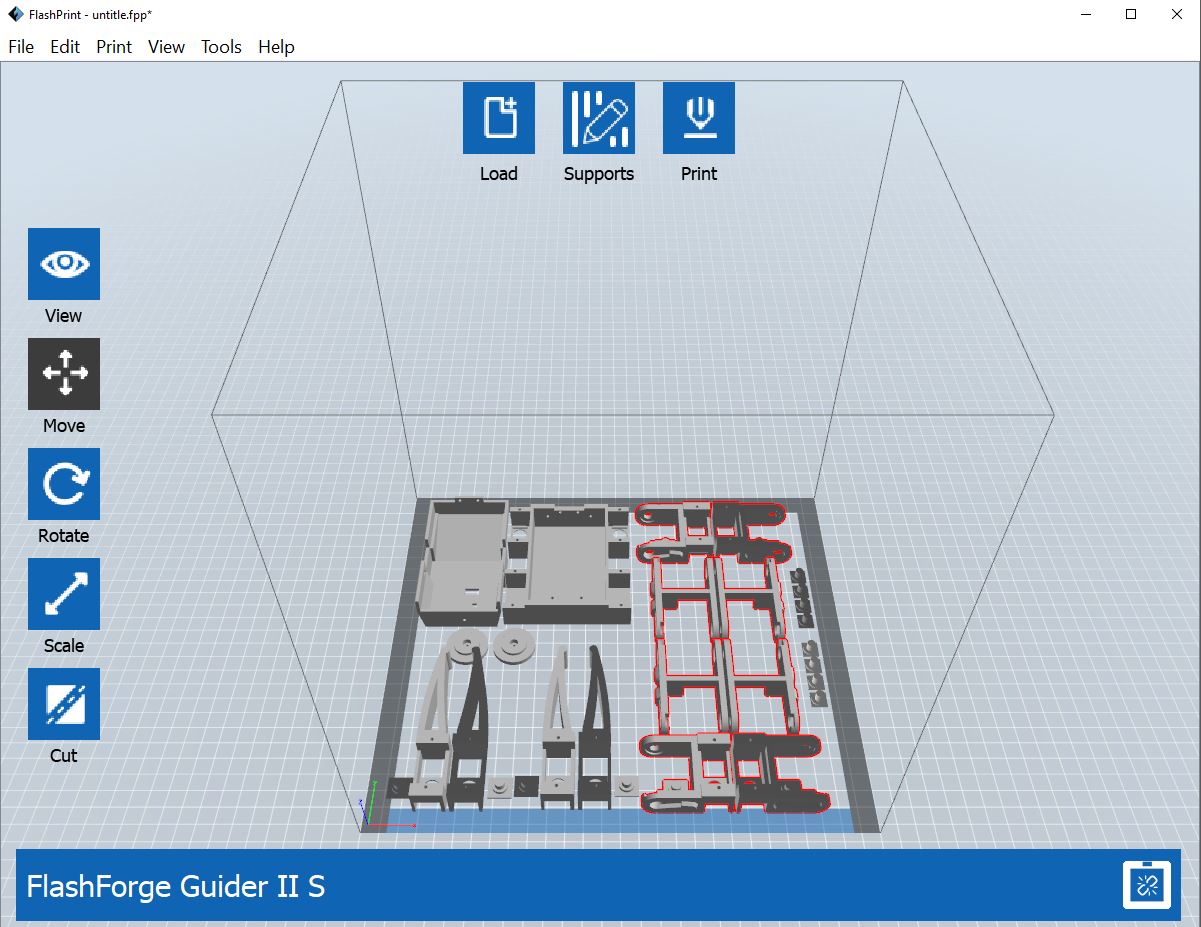This screenshot has height=927, width=1201.
Task: Activate the Move tool
Action: click(64, 374)
